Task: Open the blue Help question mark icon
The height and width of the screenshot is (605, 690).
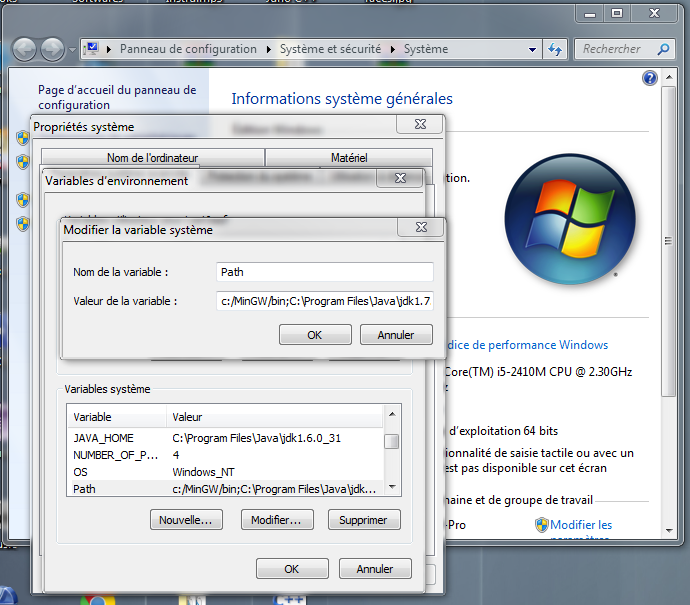Action: [x=650, y=78]
